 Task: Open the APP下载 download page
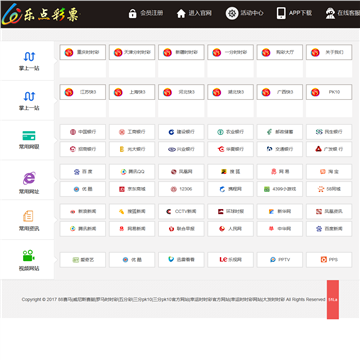294,13
